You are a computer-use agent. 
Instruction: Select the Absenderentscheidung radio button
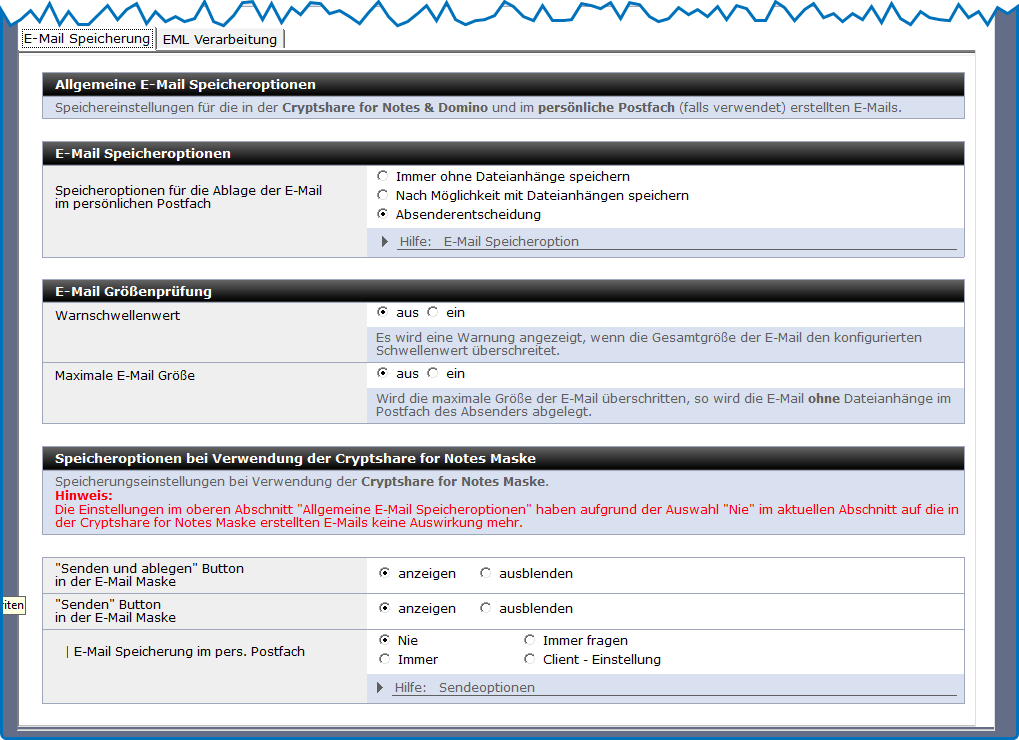click(382, 214)
